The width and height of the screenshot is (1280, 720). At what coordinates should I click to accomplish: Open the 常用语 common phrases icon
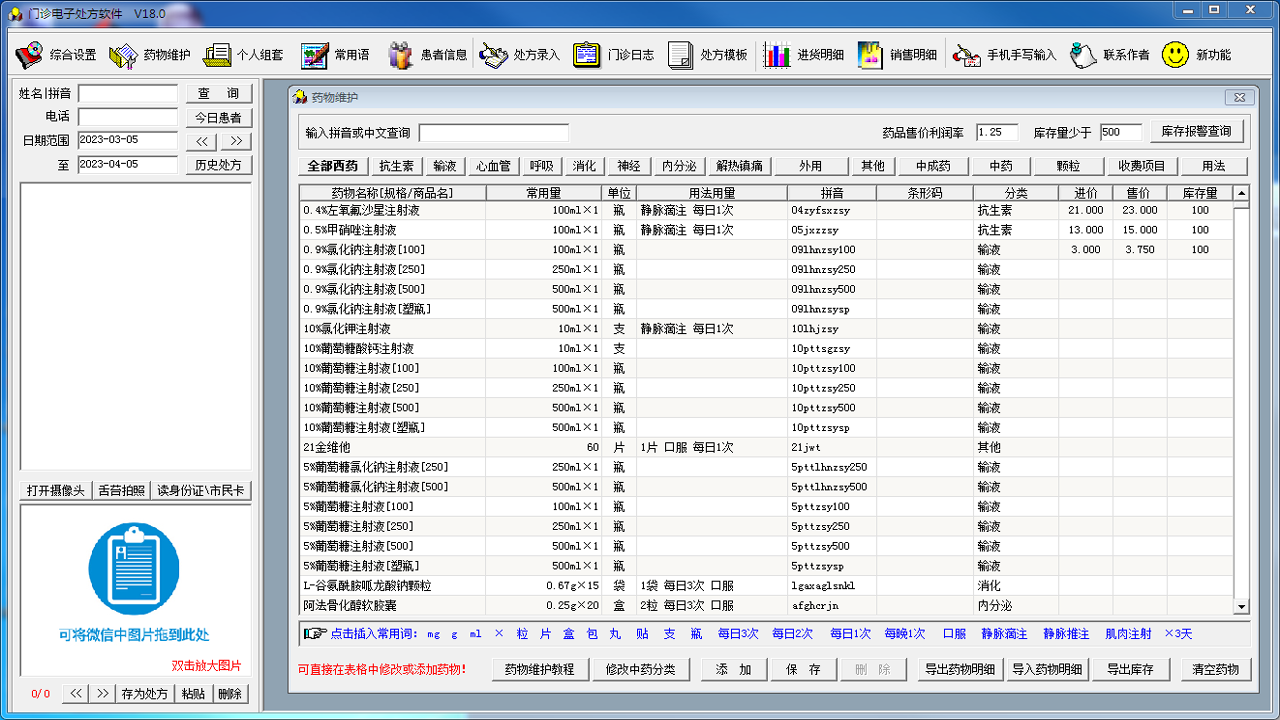[334, 55]
